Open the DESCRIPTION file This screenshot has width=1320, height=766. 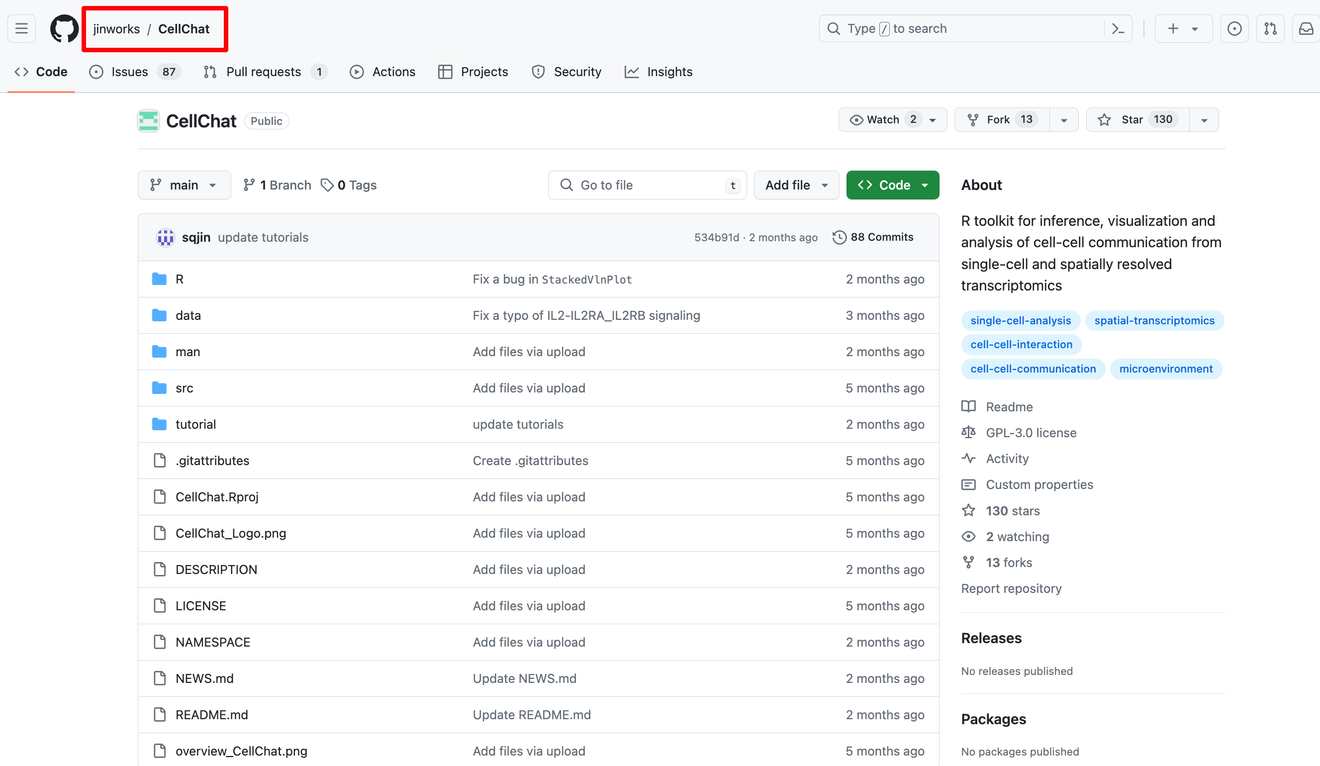216,570
